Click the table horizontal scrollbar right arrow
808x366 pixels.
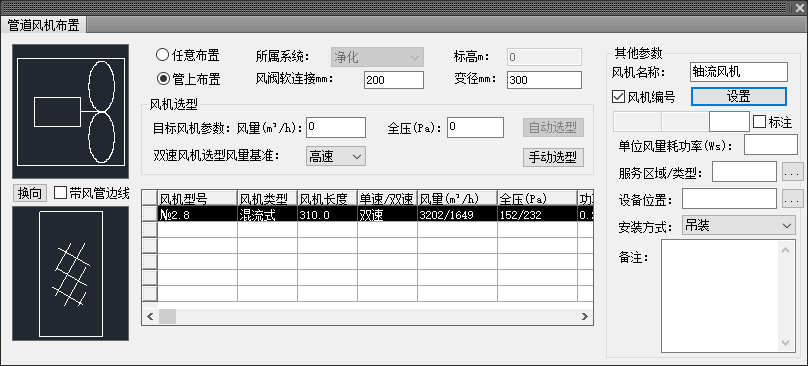[x=585, y=317]
